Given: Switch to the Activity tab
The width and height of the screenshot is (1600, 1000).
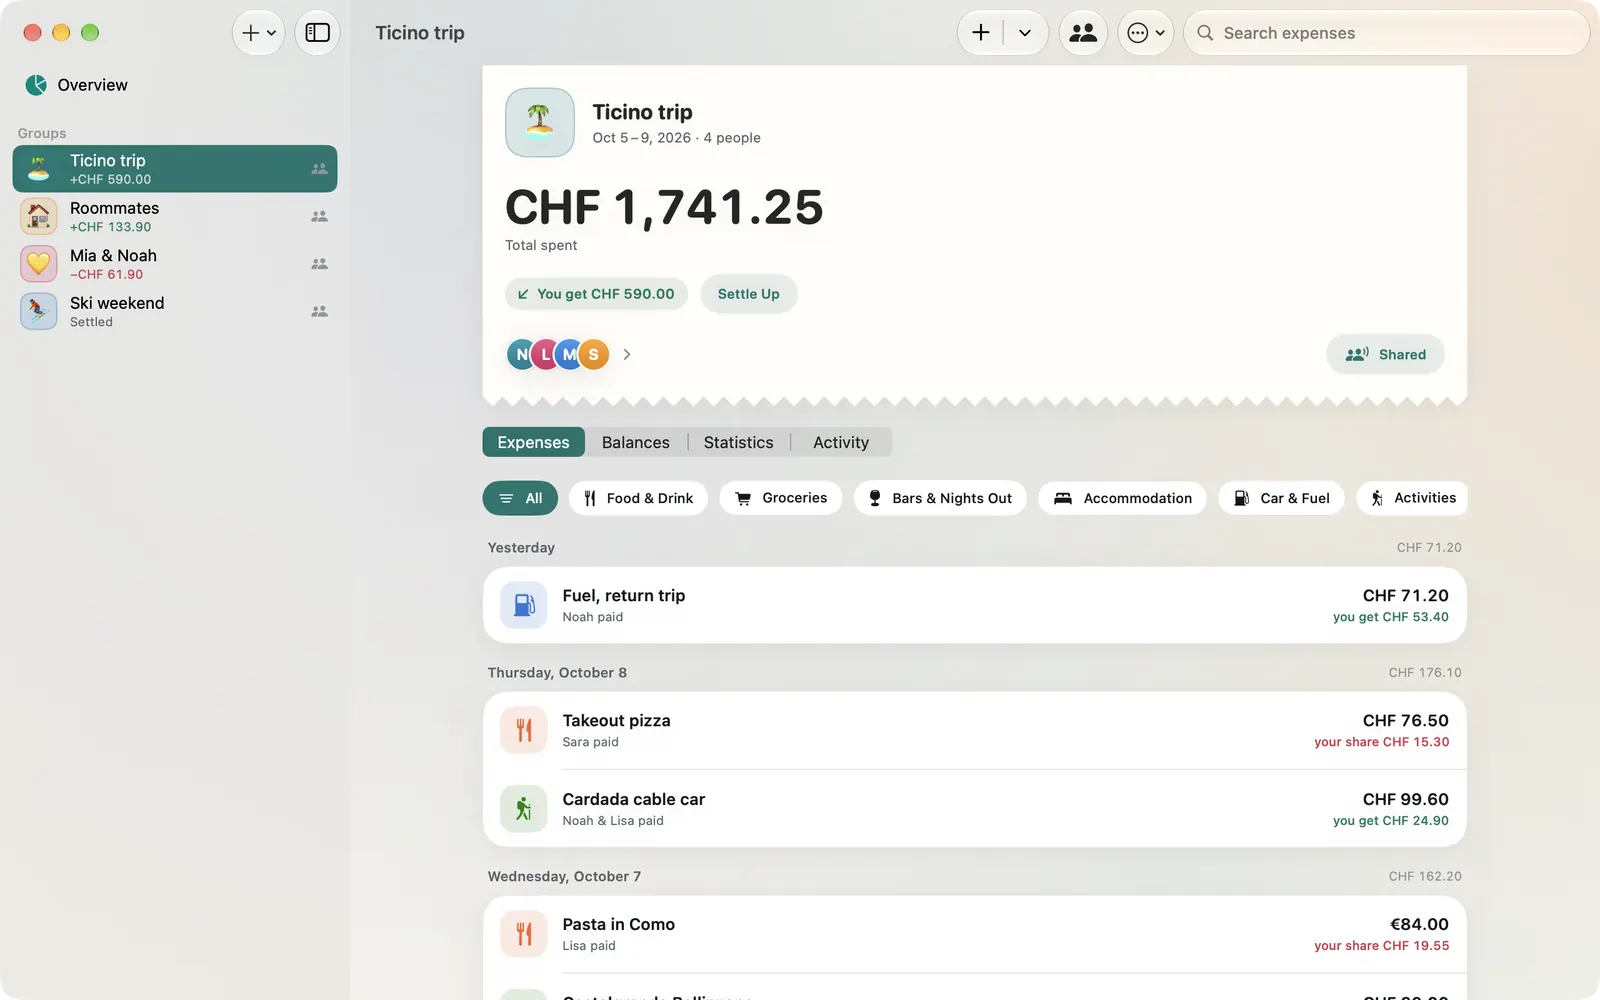Looking at the screenshot, I should (841, 442).
